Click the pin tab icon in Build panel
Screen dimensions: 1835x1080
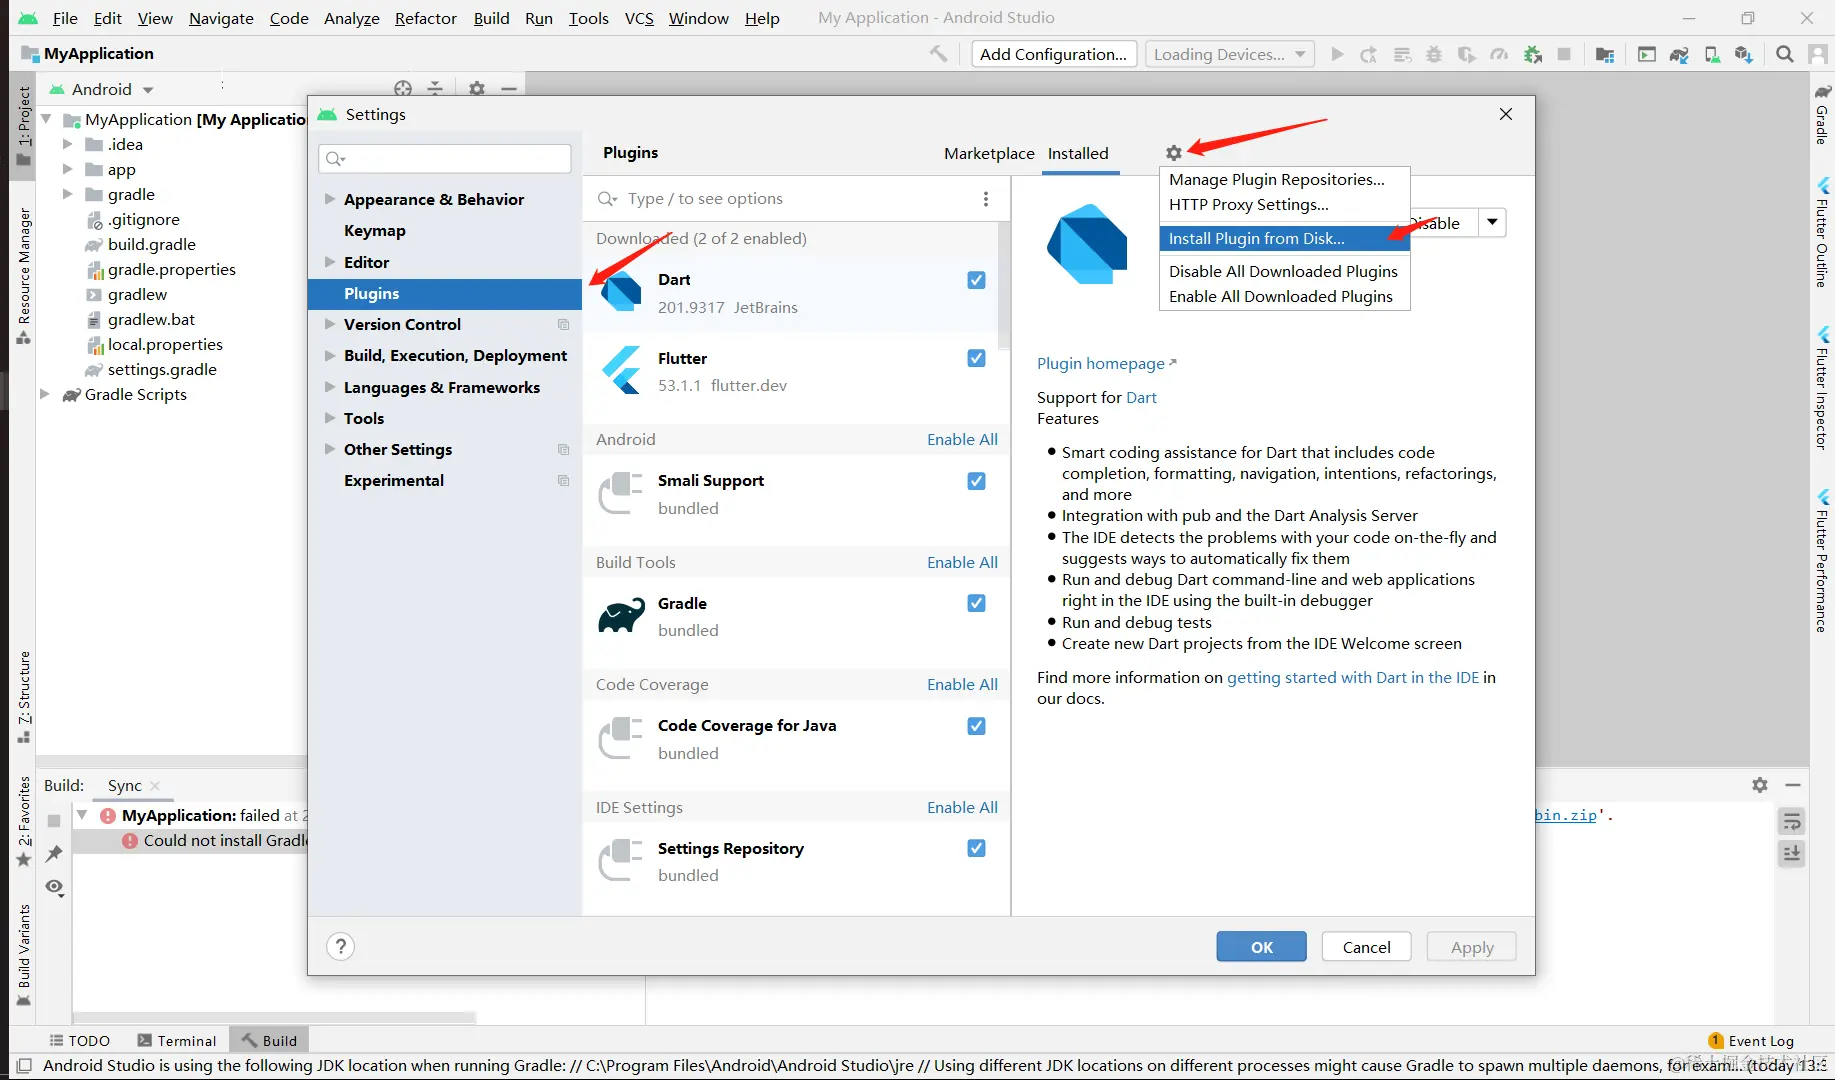pos(54,853)
